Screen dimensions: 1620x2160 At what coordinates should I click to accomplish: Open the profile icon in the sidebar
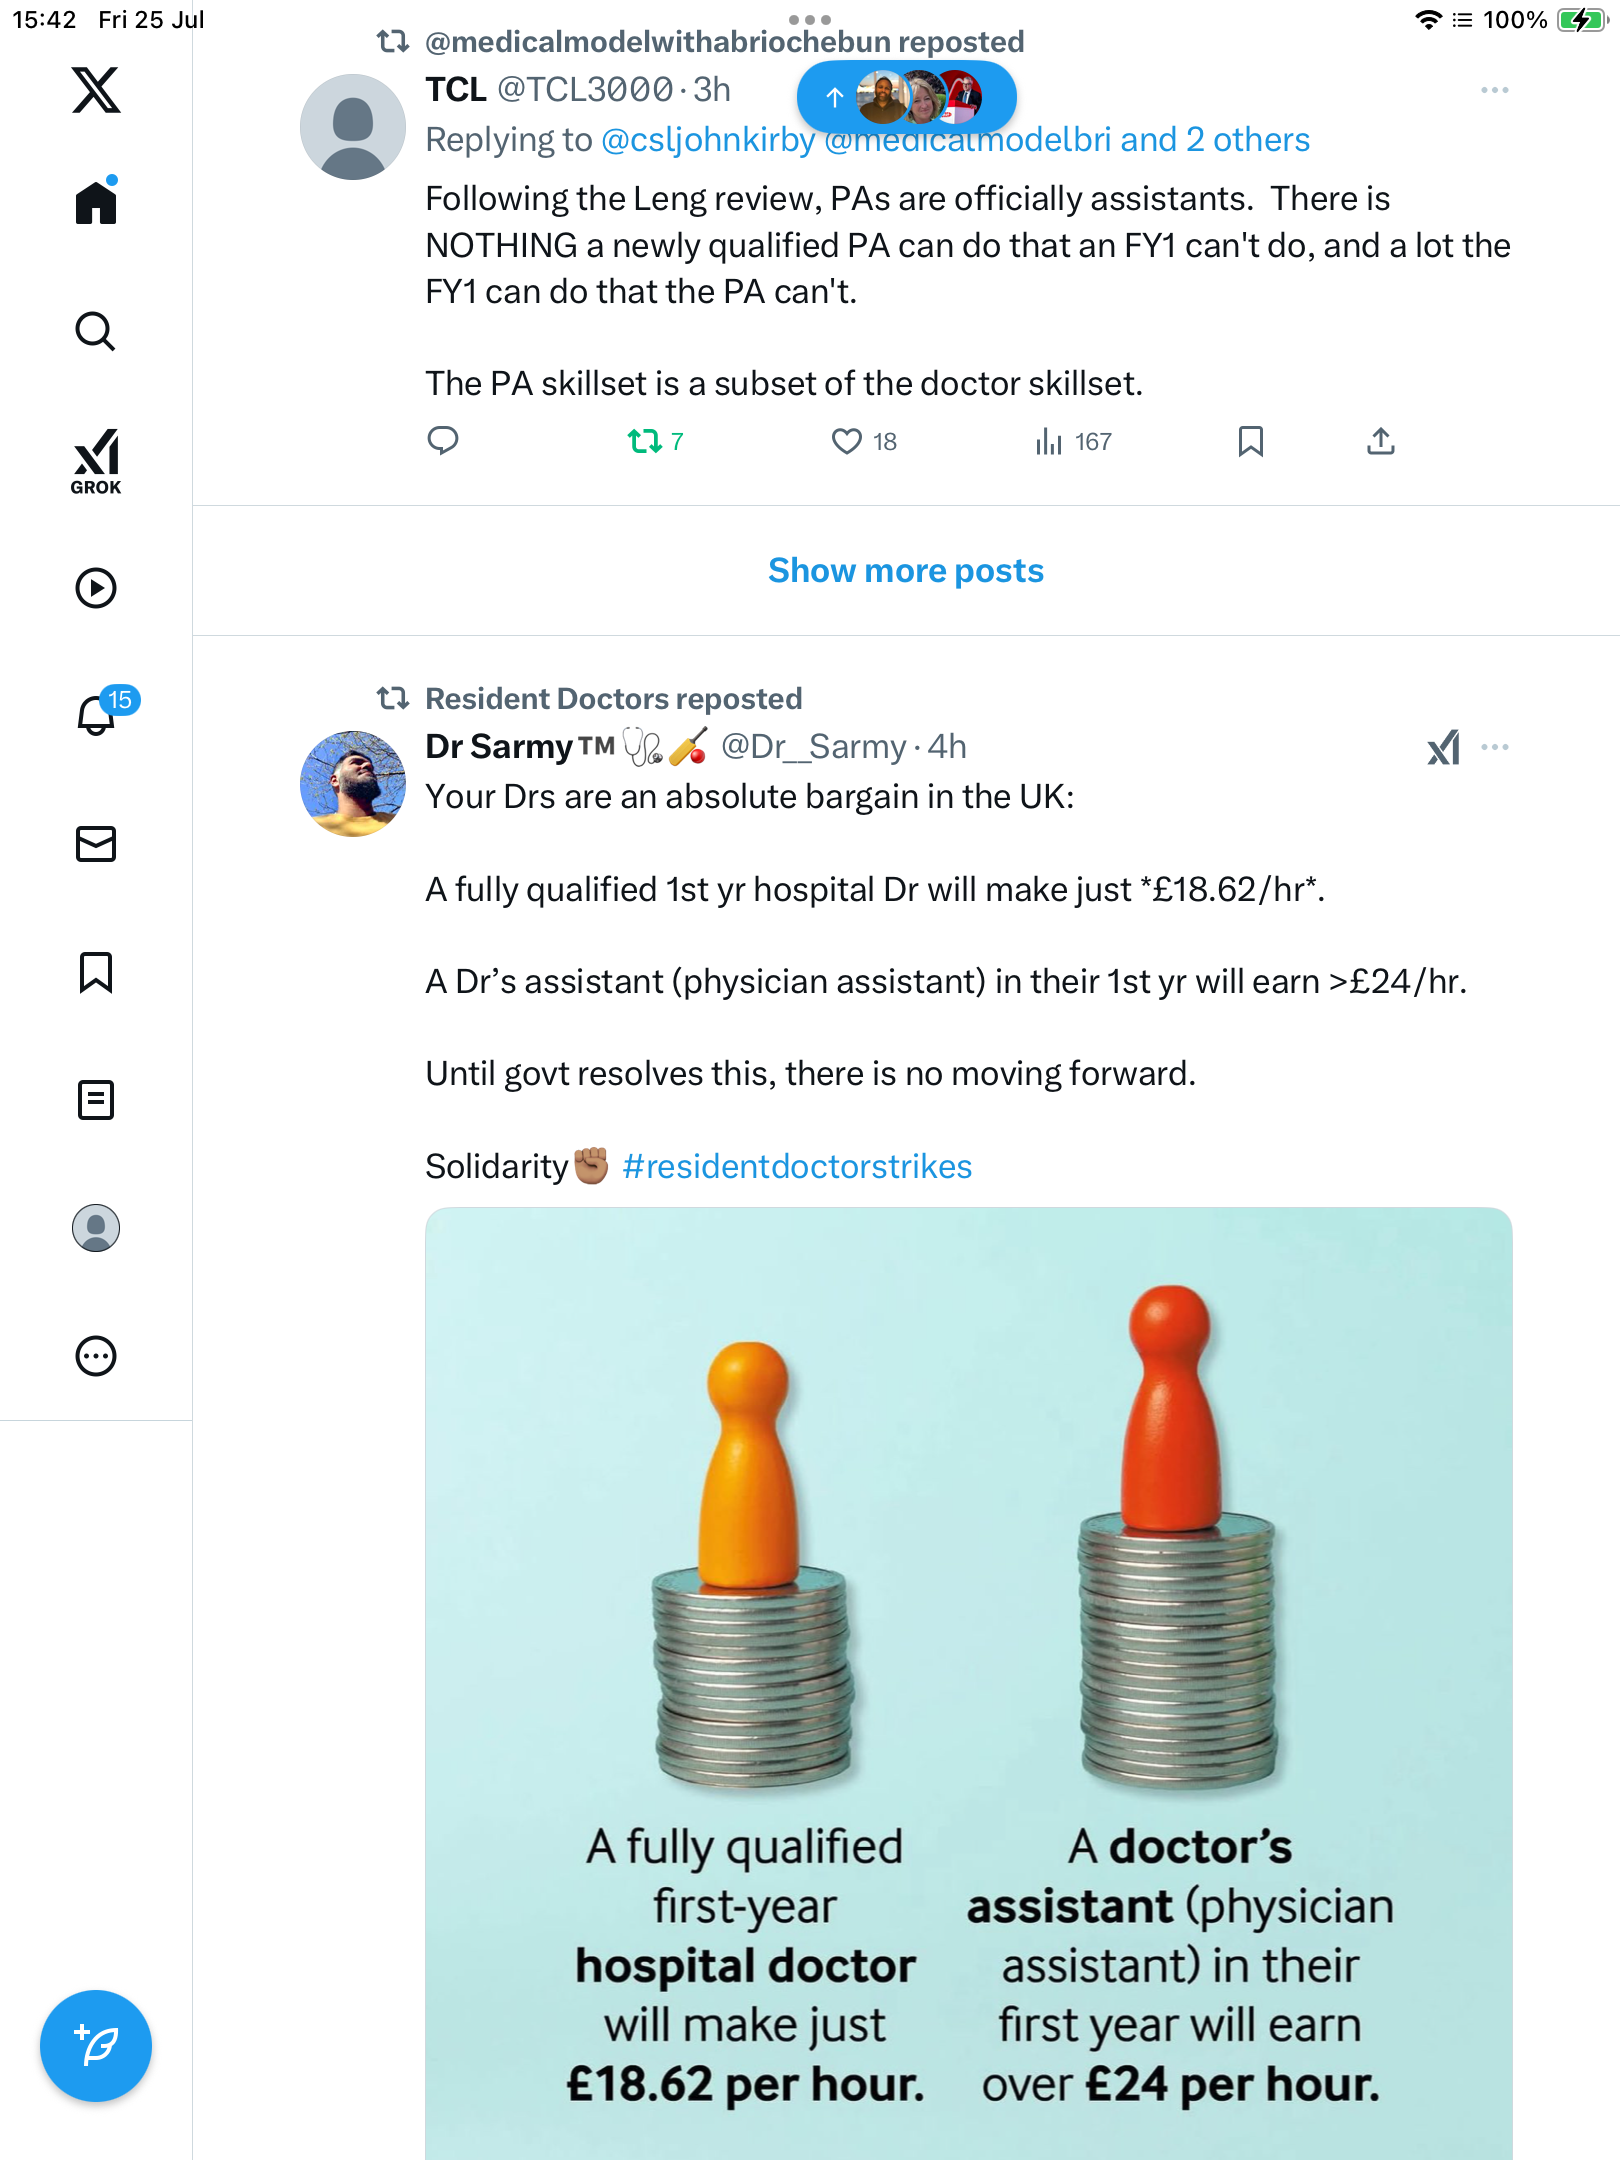(x=96, y=1228)
